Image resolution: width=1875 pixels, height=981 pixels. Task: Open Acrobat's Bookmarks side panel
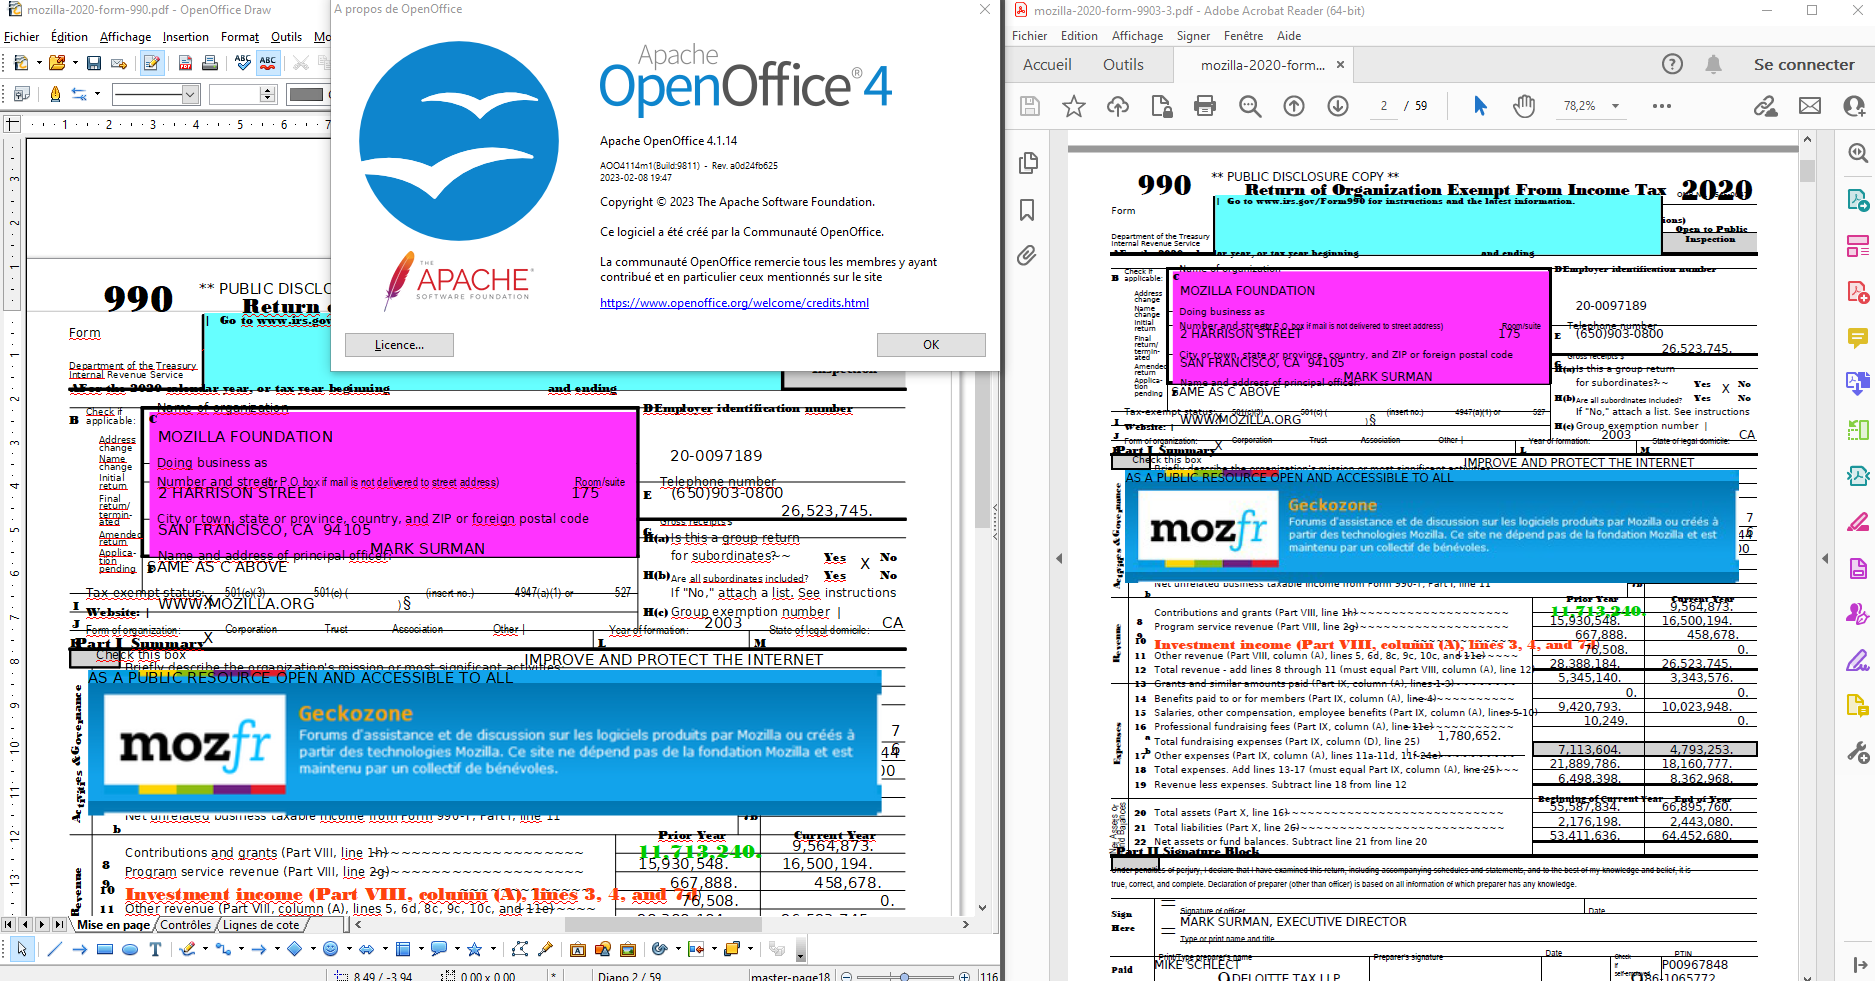(1027, 210)
